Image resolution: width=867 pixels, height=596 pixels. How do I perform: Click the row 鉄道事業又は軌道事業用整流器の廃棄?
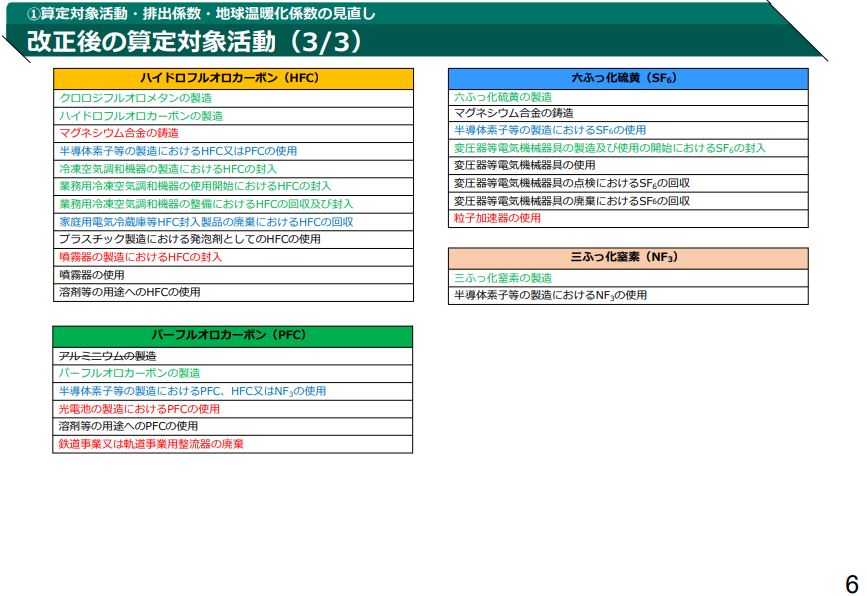point(233,445)
